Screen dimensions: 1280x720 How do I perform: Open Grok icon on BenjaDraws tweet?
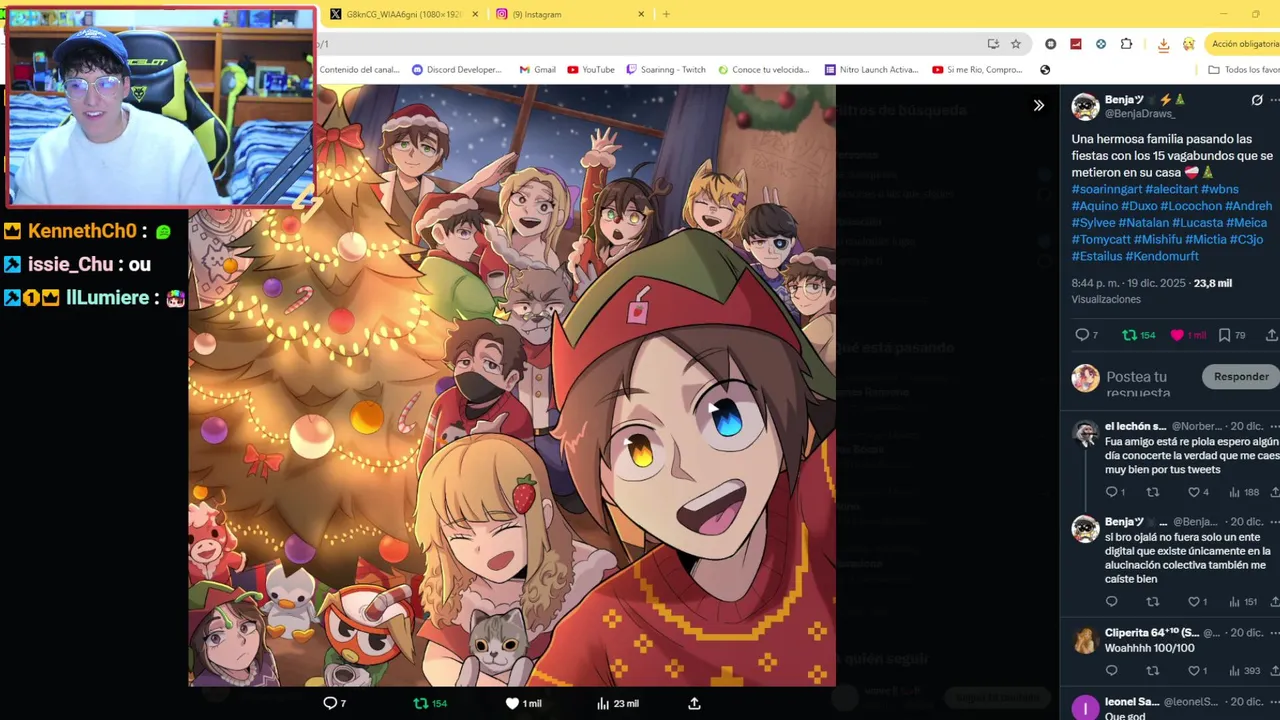tap(1257, 100)
